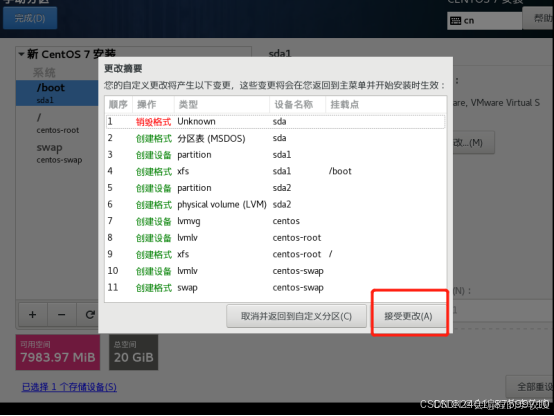Add a mount point with plus button
Screen dimensions: 554x416
click(x=33, y=315)
